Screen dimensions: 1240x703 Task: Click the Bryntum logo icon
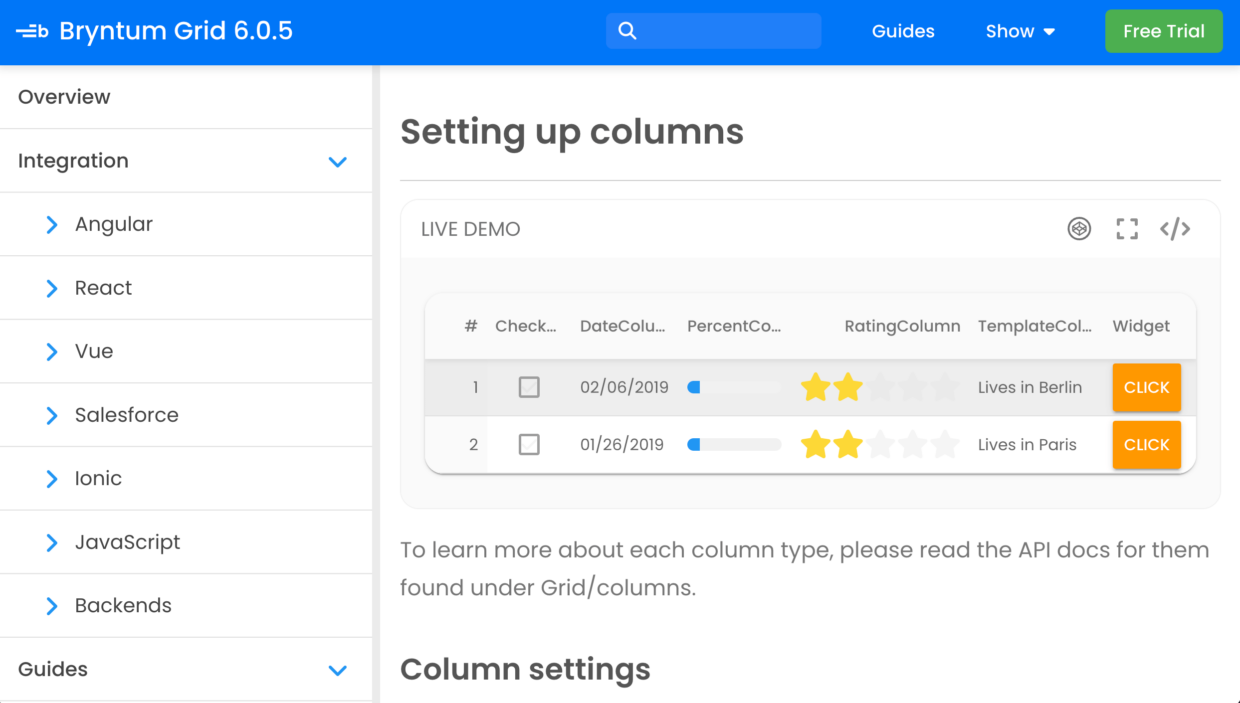click(x=32, y=31)
